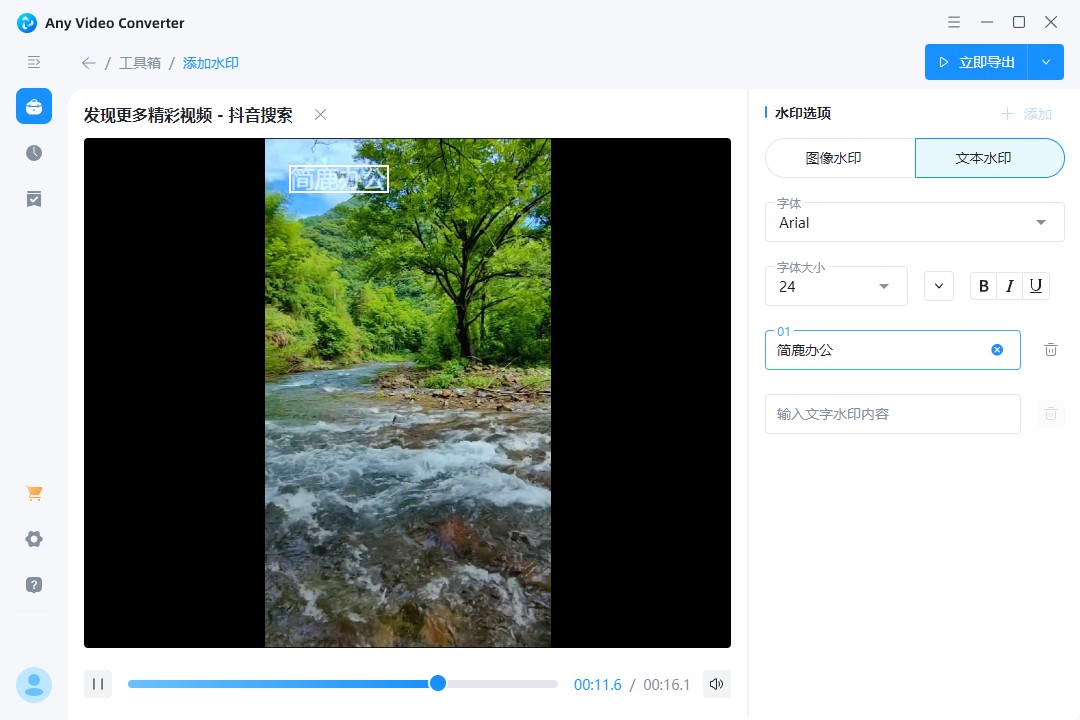
Task: Toggle italic formatting for watermark text
Action: click(x=1009, y=285)
